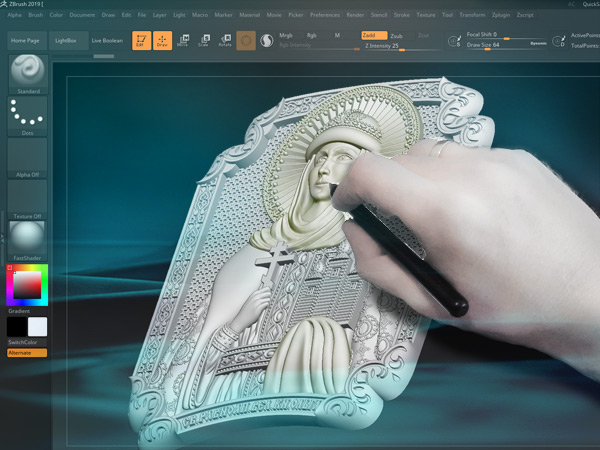The width and height of the screenshot is (600, 450).
Task: Open the Texture Off selector
Action: coord(28,199)
